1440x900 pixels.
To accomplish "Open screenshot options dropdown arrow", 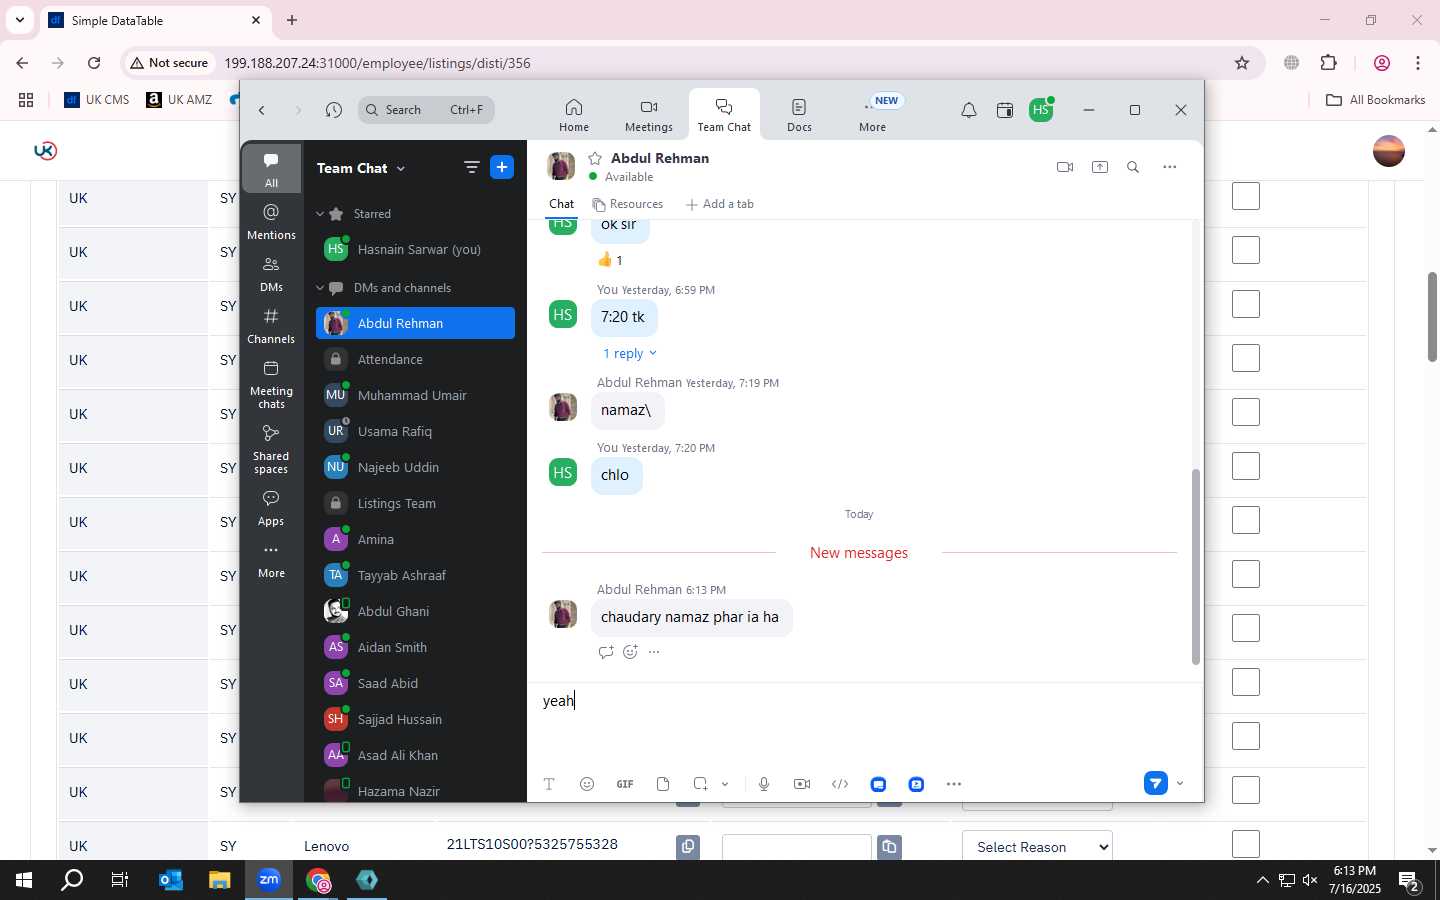I will tap(725, 784).
